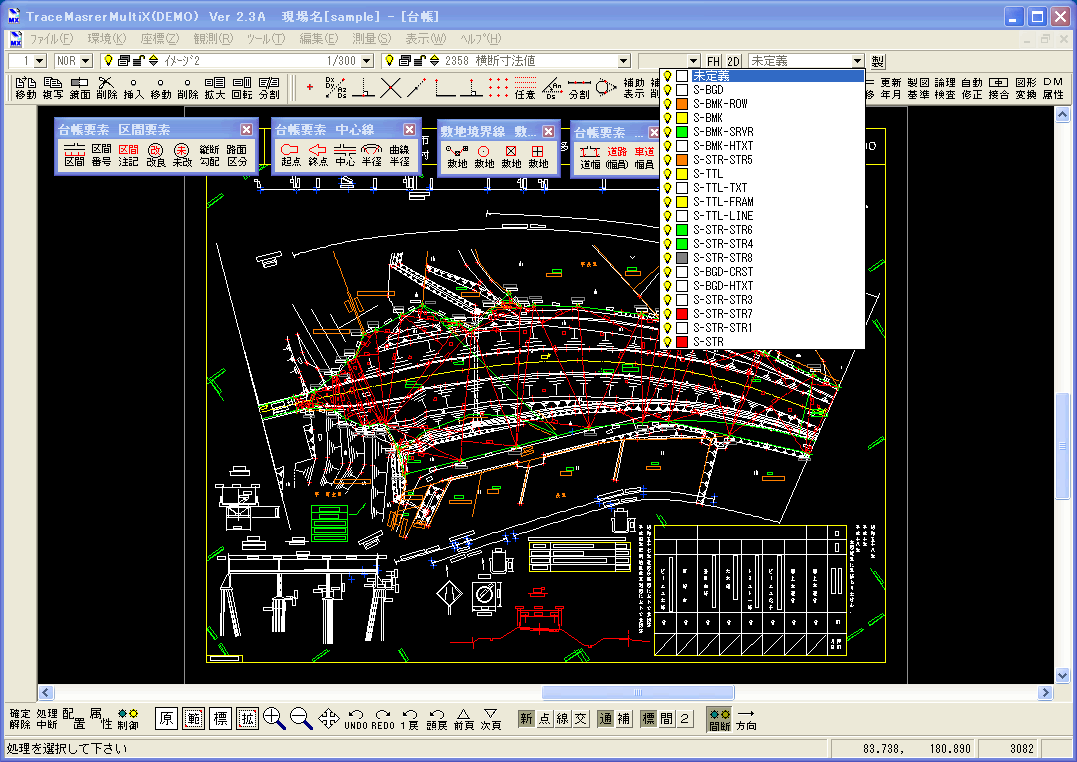Select the 未改 unimproved marker tool
The height and width of the screenshot is (762, 1077).
182,155
